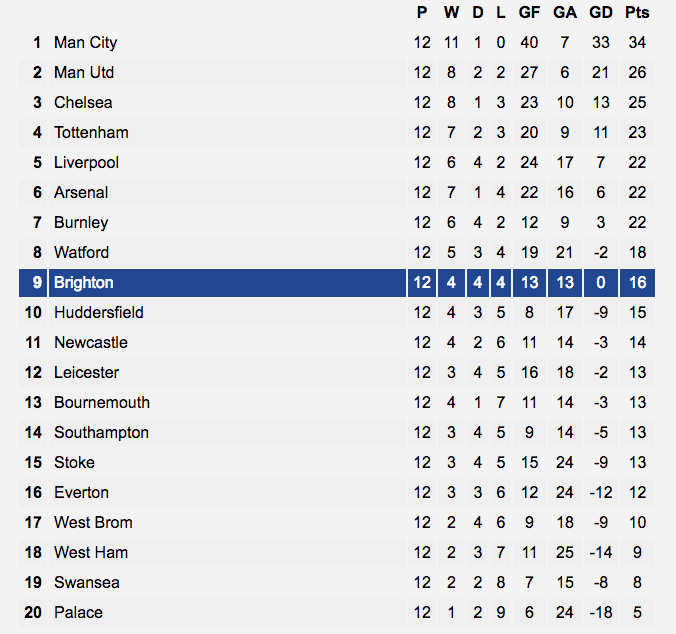The height and width of the screenshot is (634, 676).
Task: Open the Man Utd team entry
Action: coord(84,72)
